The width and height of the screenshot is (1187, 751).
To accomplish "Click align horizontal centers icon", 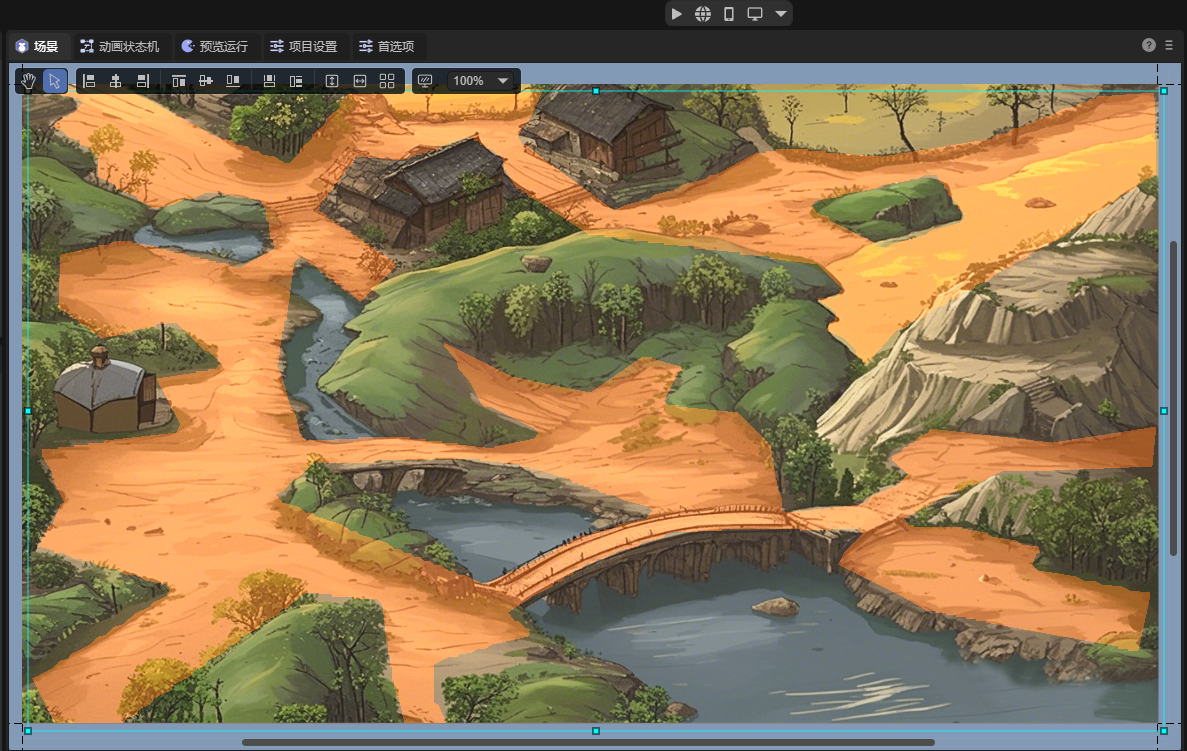I will [116, 81].
